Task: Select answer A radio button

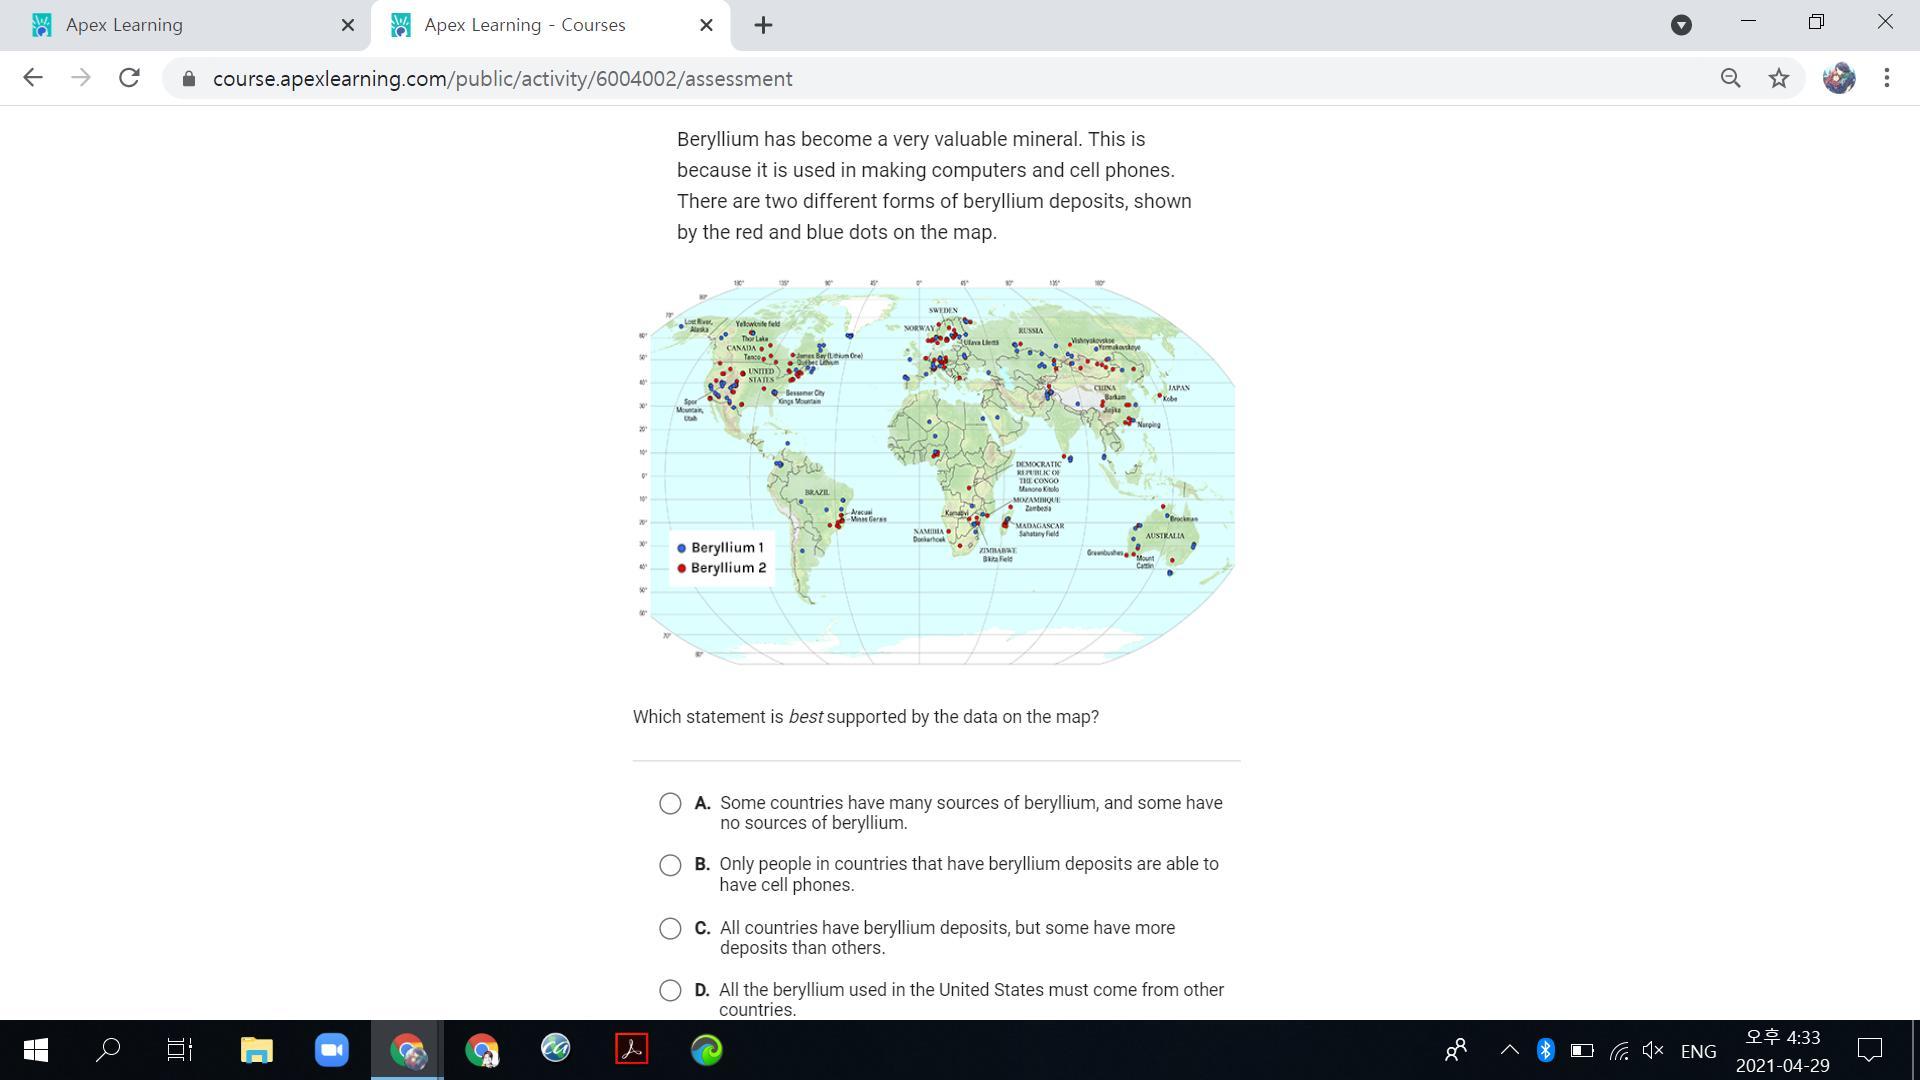Action: pyautogui.click(x=670, y=804)
